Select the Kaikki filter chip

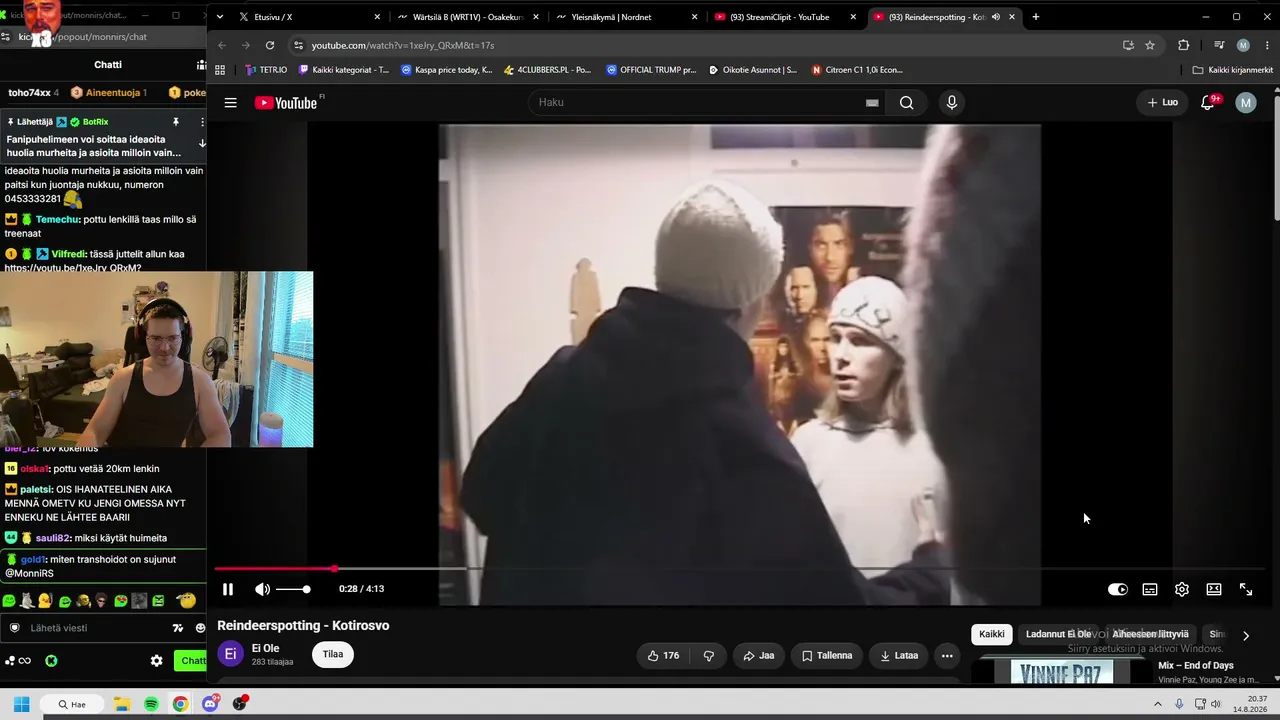[992, 634]
